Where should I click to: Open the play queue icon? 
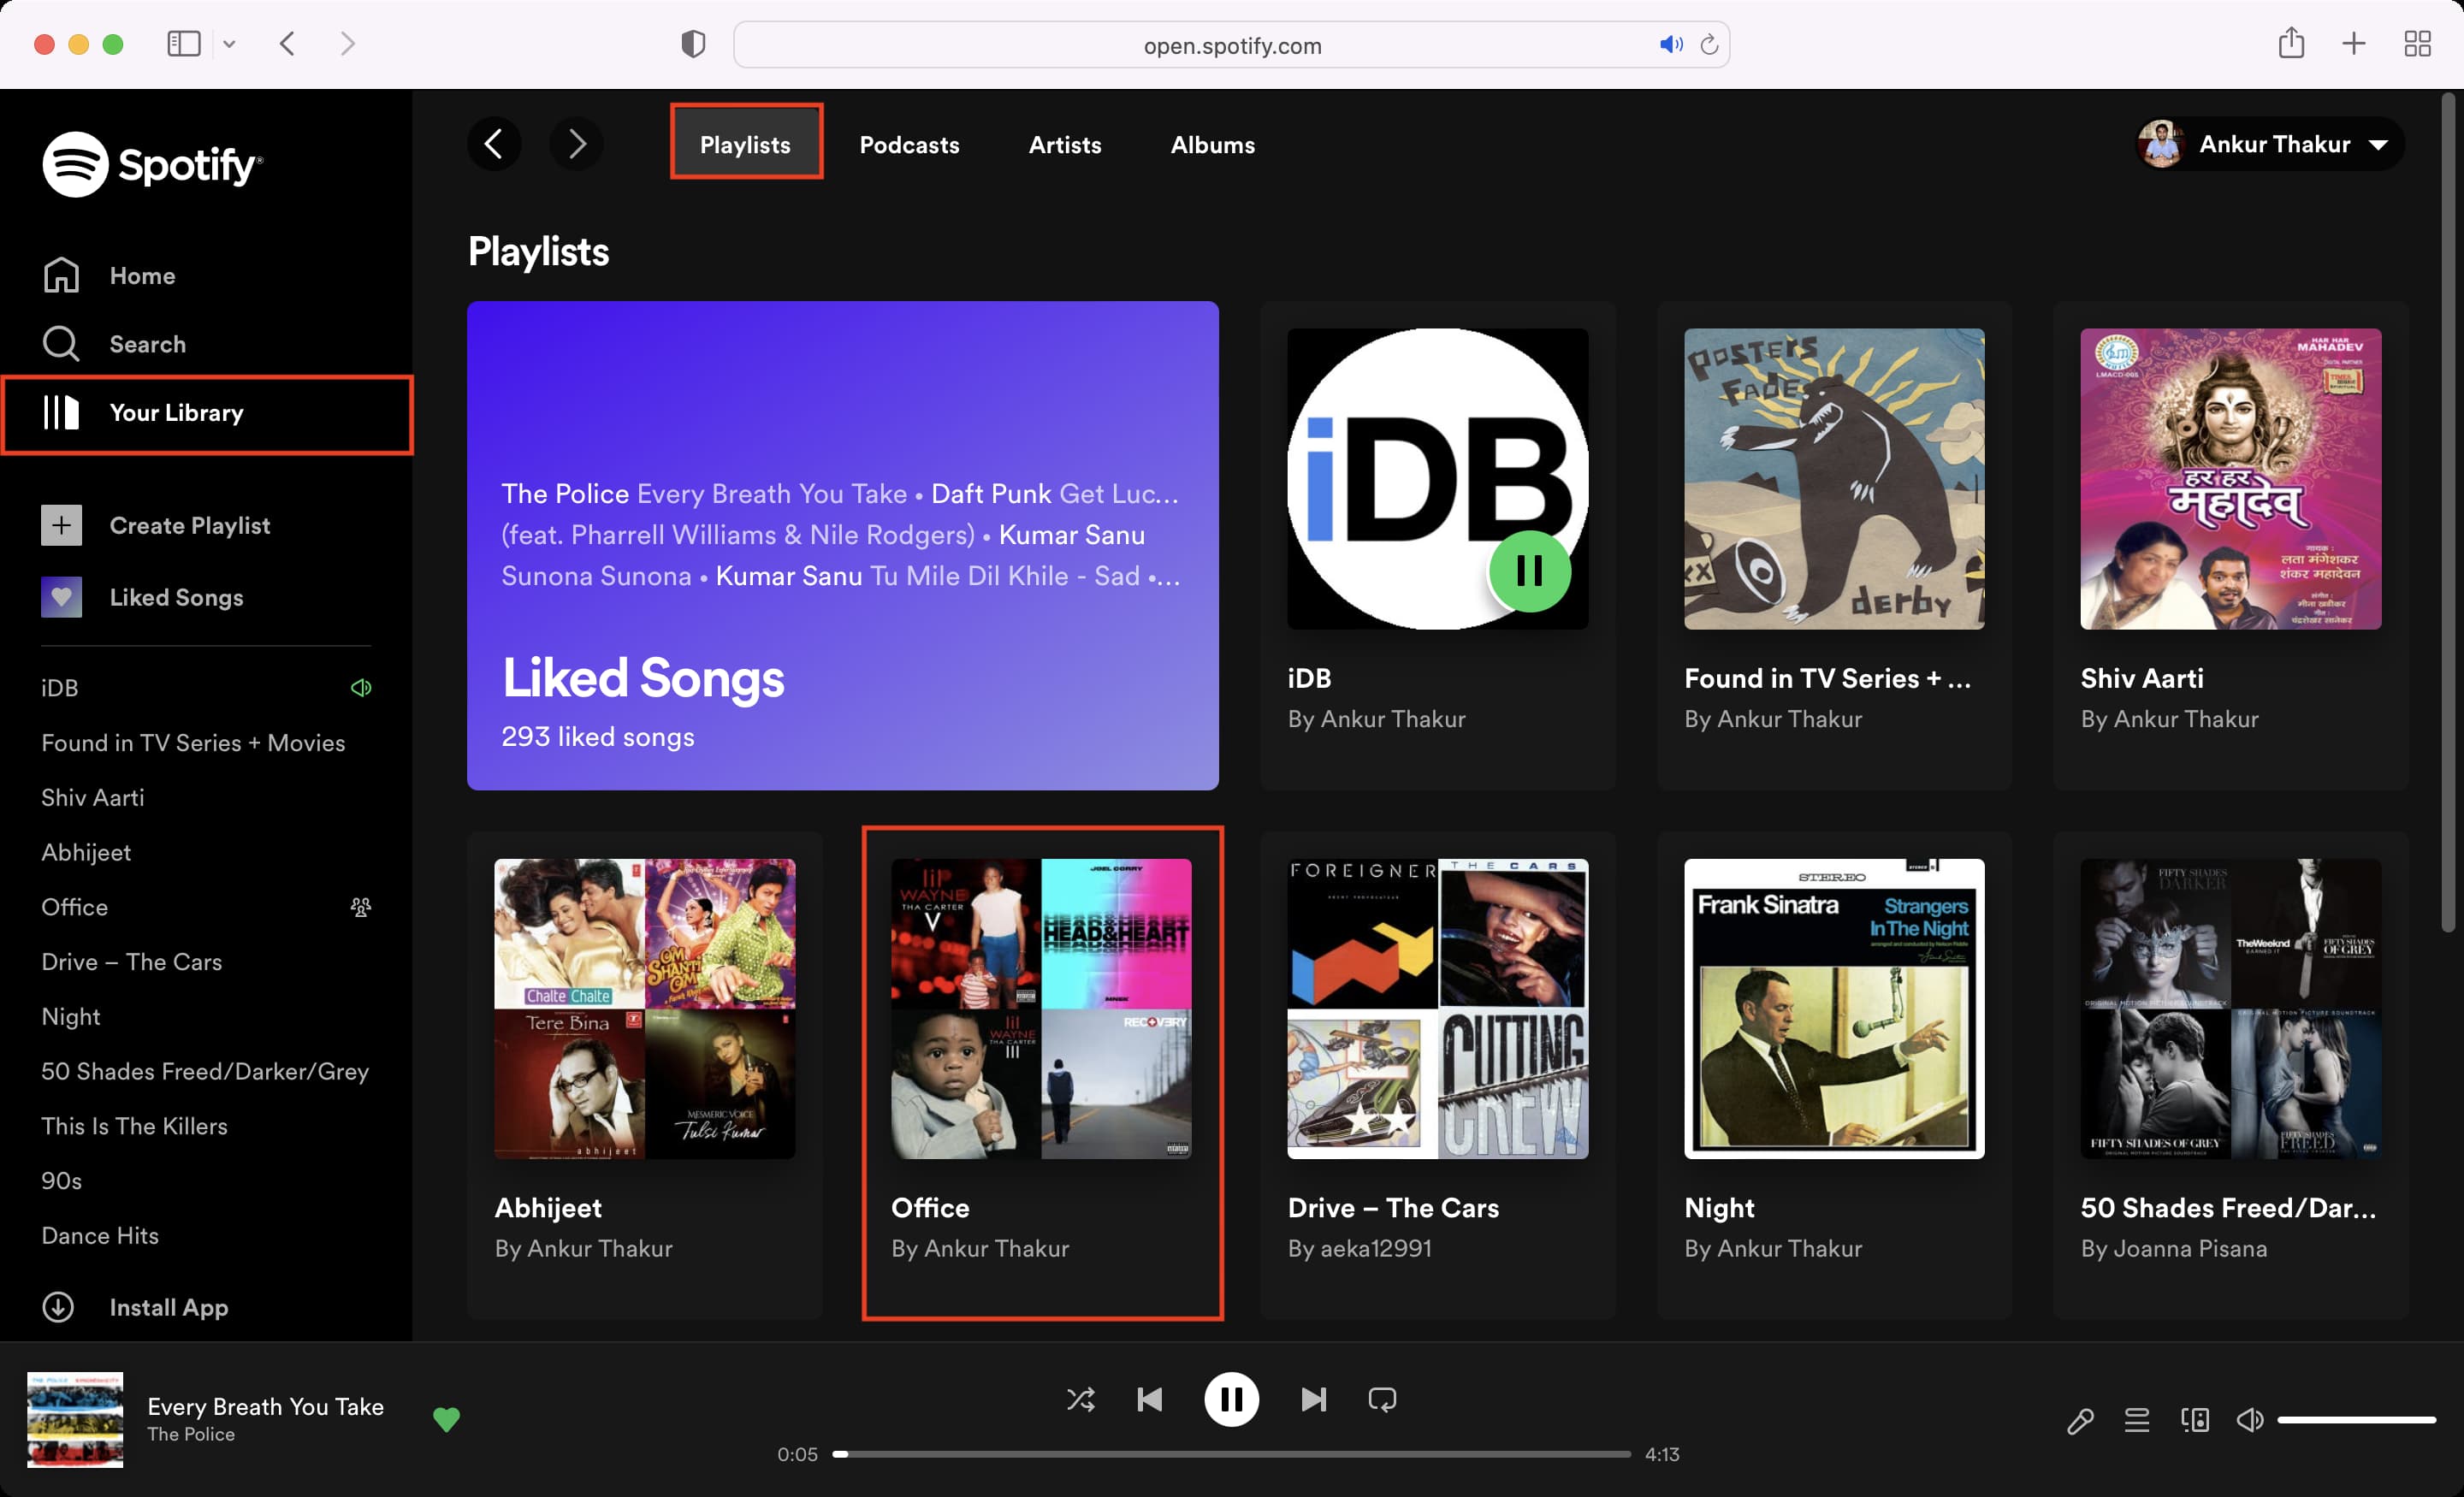pyautogui.click(x=2137, y=1420)
